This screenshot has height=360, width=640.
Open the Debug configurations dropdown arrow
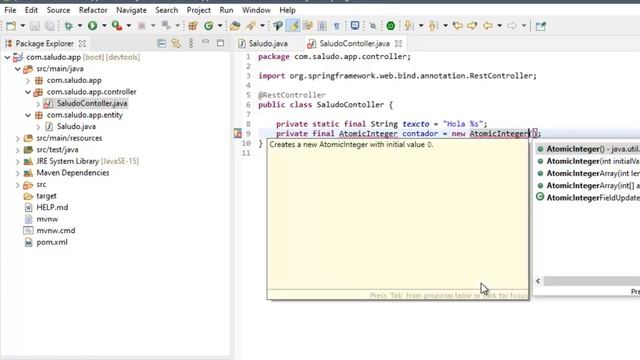pyautogui.click(x=80, y=26)
